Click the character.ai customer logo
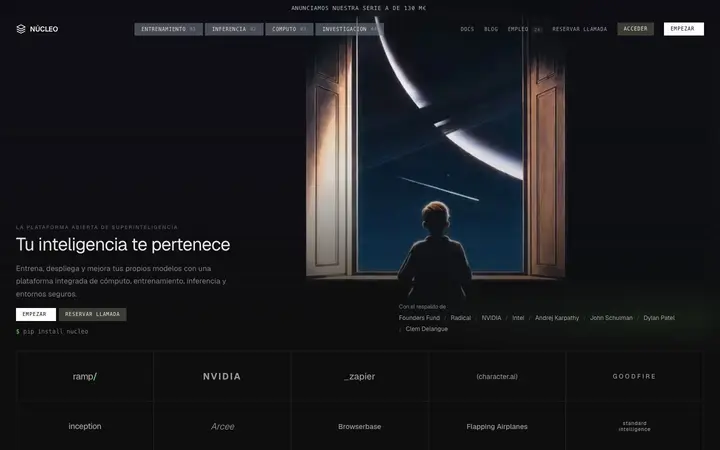Image resolution: width=720 pixels, height=450 pixels. [x=497, y=377]
